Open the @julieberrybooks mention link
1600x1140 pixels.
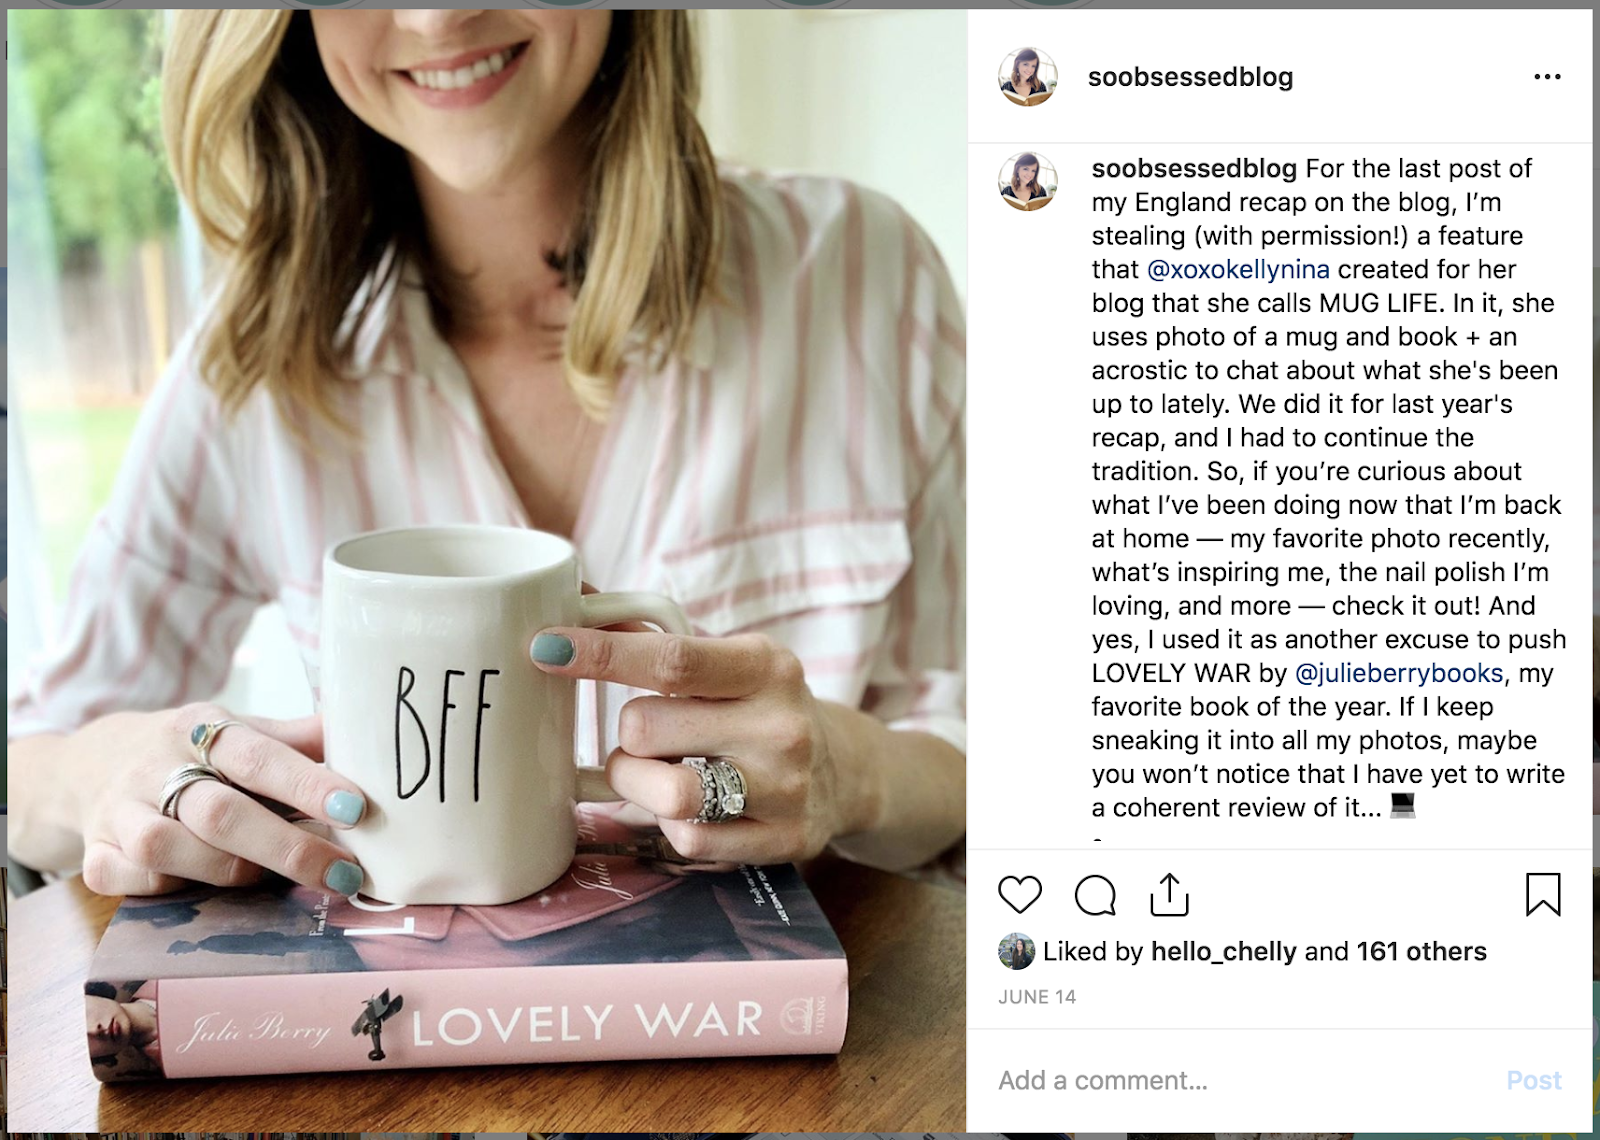[x=1399, y=674]
